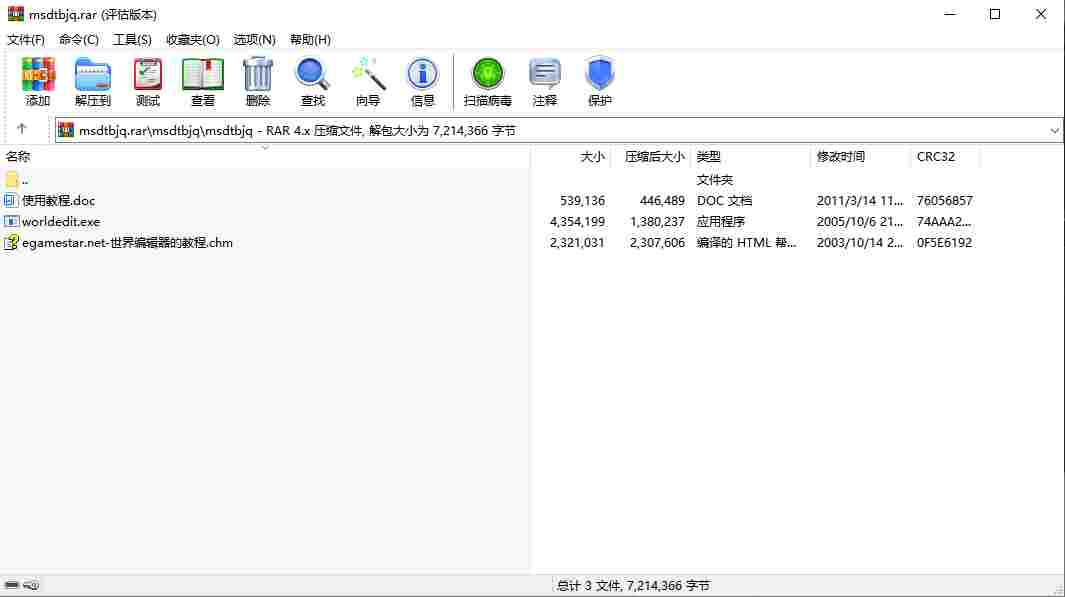Run the Test (测试) archive tool
This screenshot has width=1065, height=597.
coord(147,75)
